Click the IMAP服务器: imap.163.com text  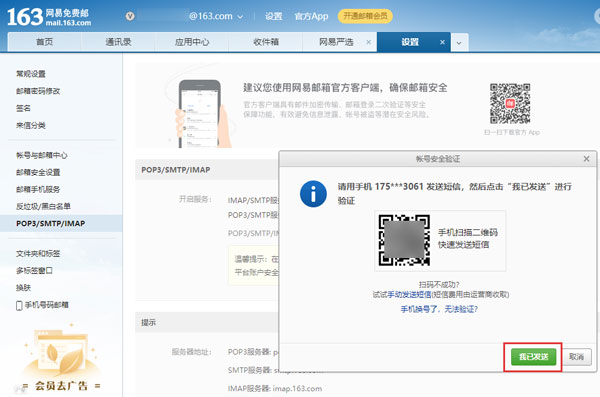pyautogui.click(x=275, y=389)
